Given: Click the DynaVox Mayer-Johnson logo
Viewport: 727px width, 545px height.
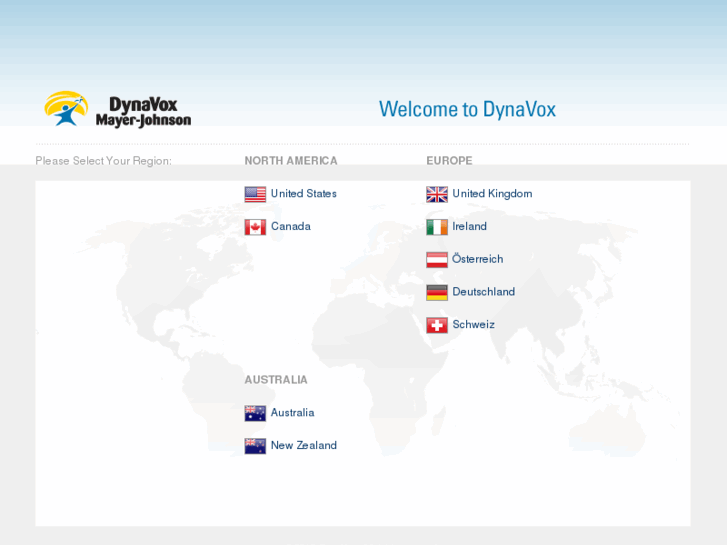Looking at the screenshot, I should click(117, 109).
